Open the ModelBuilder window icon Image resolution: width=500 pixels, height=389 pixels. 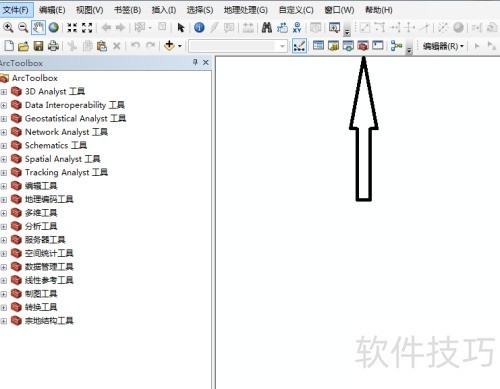[396, 46]
